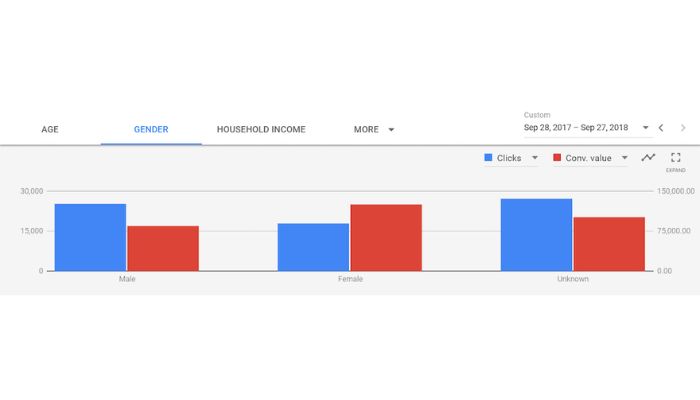
Task: Switch to line chart view icon
Action: (x=648, y=158)
